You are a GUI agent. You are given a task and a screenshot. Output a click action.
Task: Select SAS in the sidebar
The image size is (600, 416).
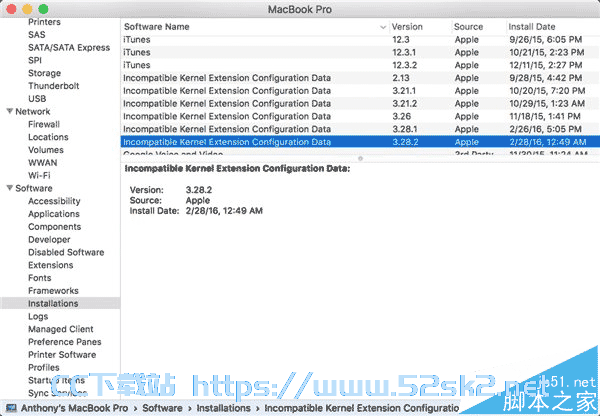click(x=37, y=34)
